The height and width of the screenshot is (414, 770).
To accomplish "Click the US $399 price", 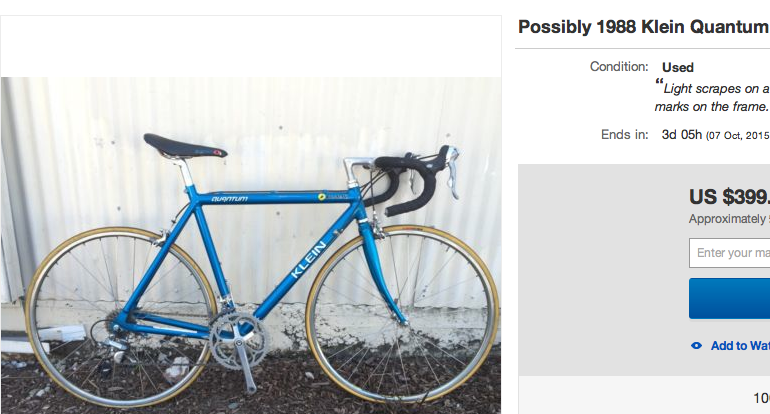I will [729, 197].
